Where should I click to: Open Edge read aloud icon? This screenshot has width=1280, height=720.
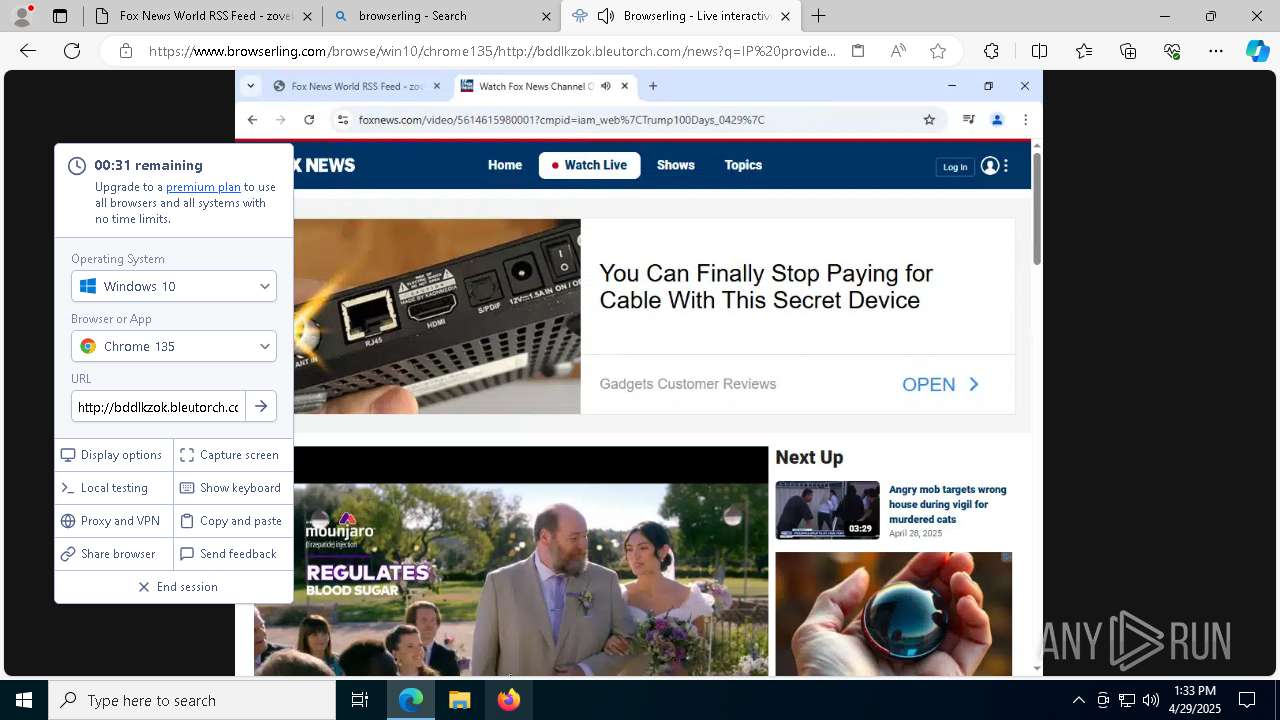point(898,51)
